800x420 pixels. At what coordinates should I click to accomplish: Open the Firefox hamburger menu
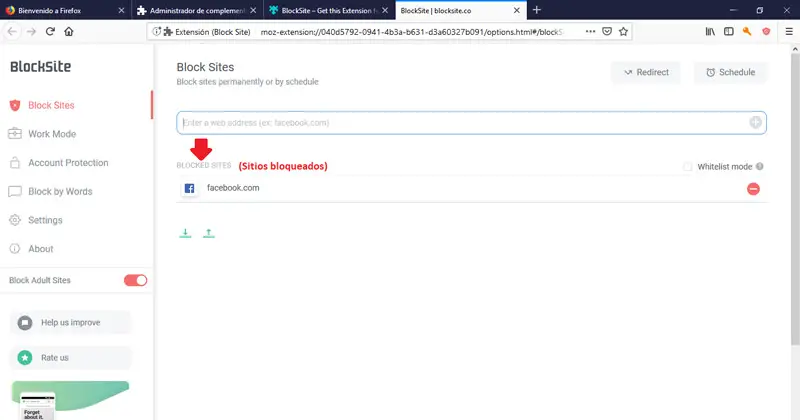pos(789,32)
